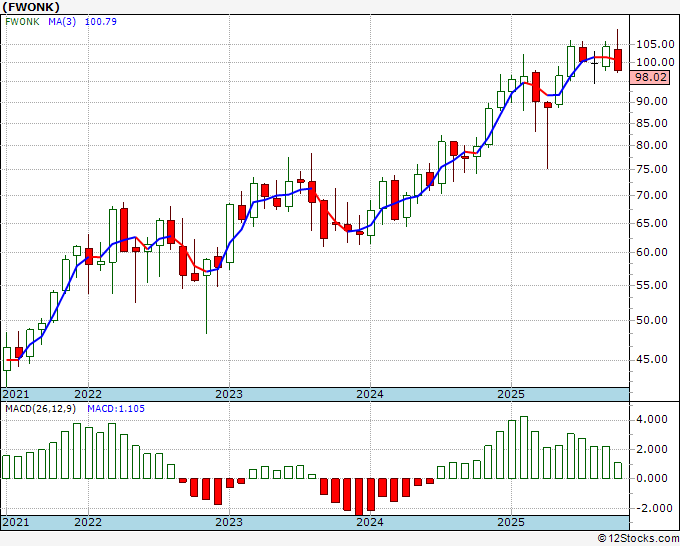
Task: Click the 45.00 price axis label
Action: coord(652,360)
